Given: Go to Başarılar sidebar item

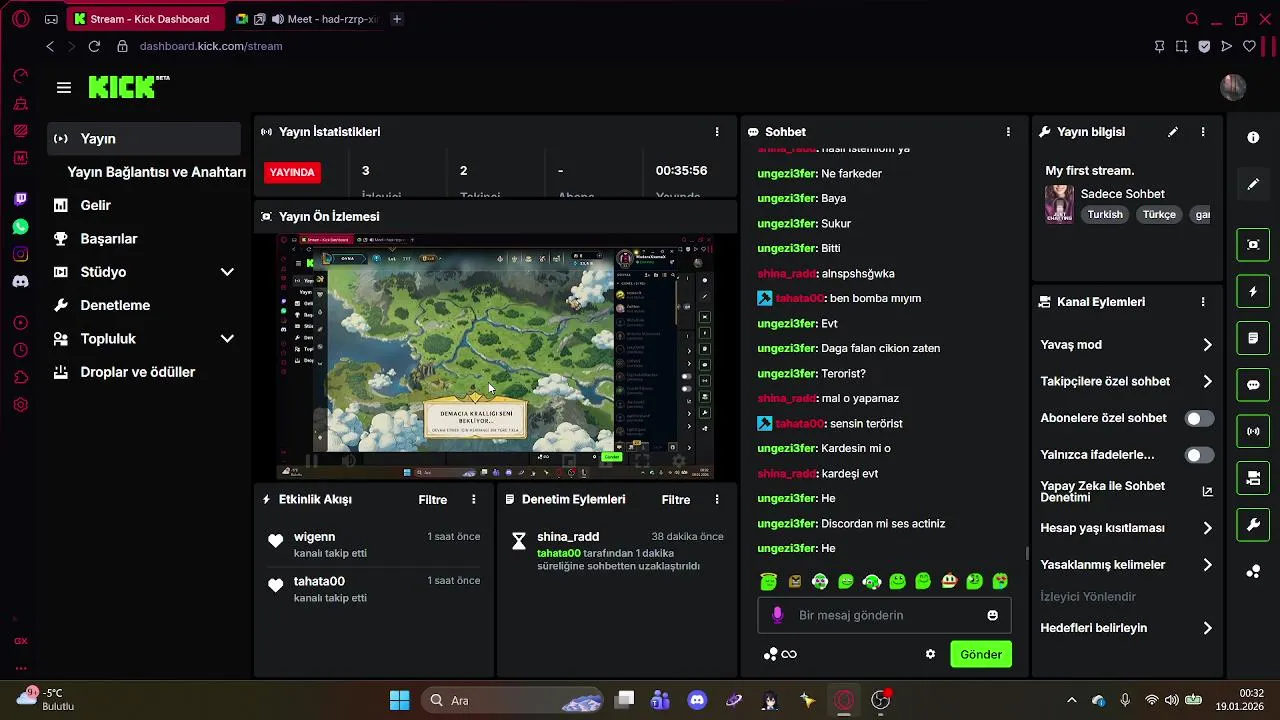Looking at the screenshot, I should click(x=144, y=239).
